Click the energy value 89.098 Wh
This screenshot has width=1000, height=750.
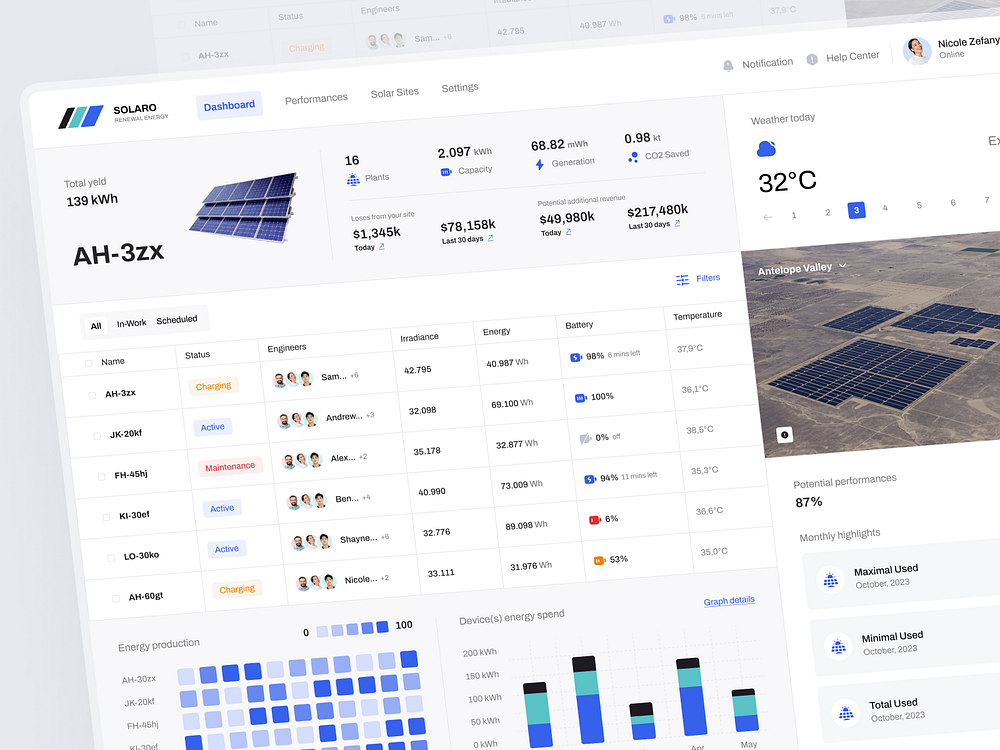pyautogui.click(x=526, y=526)
